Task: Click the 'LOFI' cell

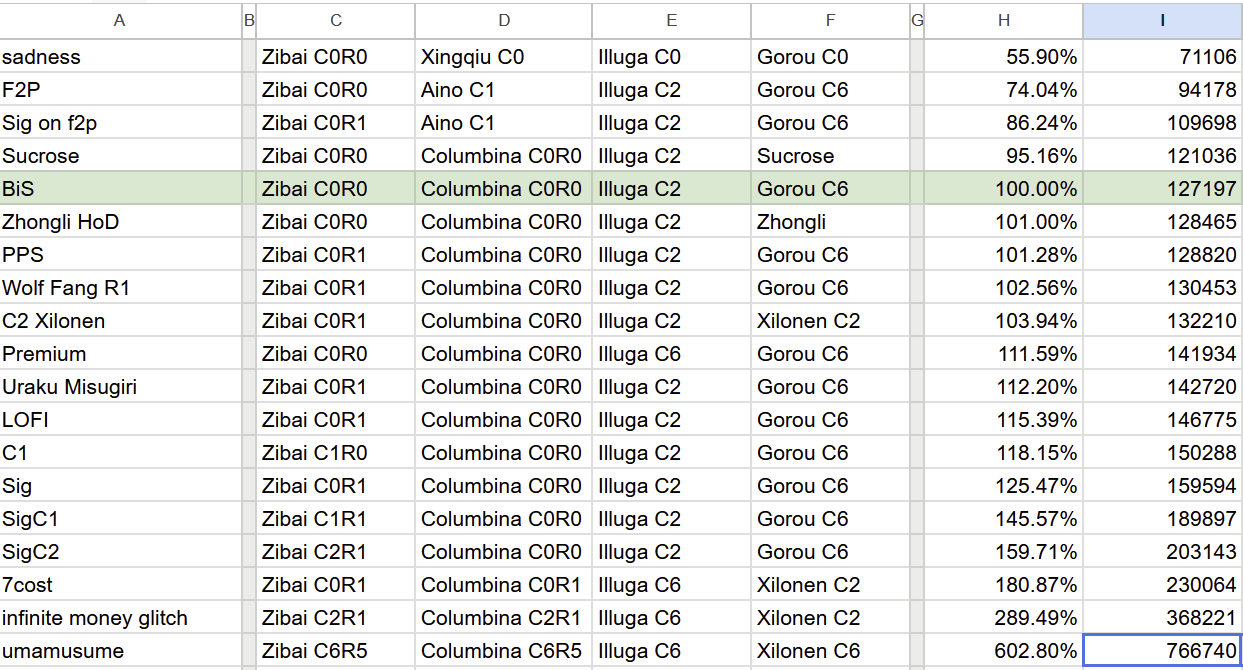Action: 120,420
